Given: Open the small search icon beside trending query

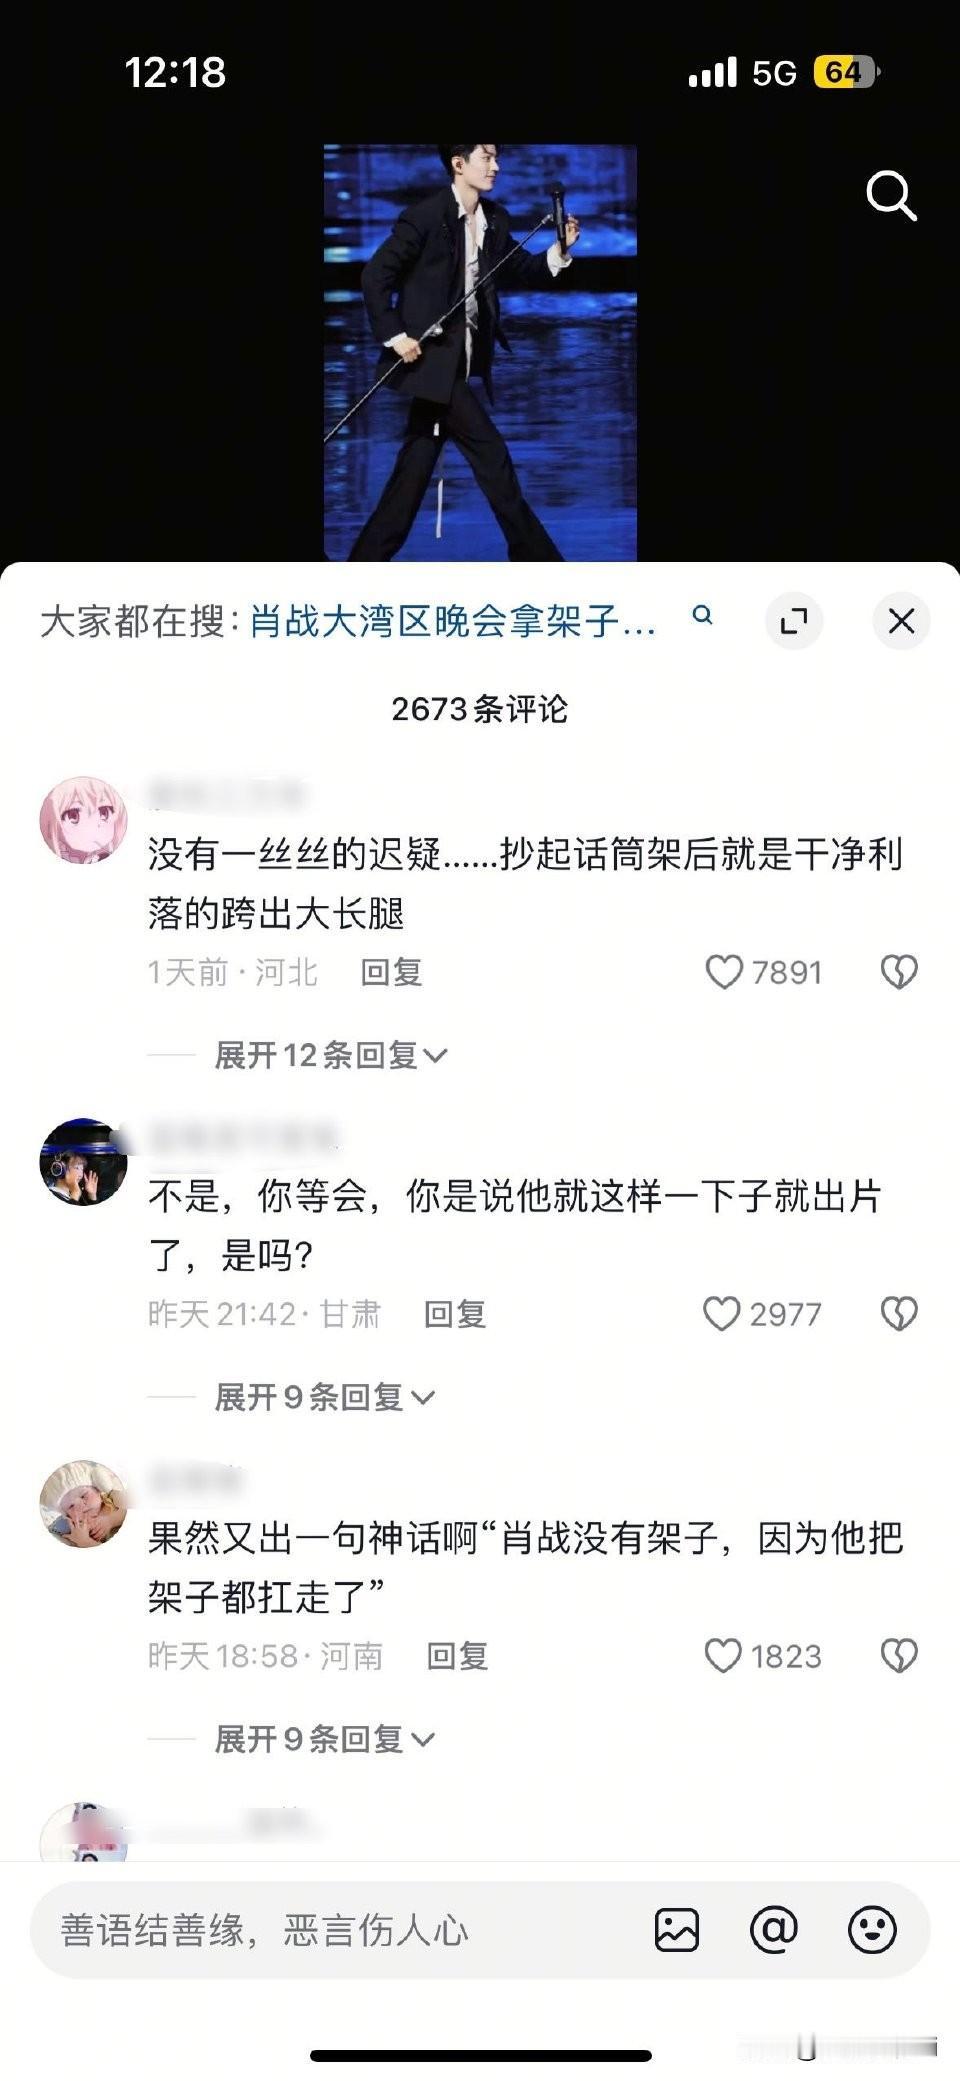Looking at the screenshot, I should [x=703, y=616].
